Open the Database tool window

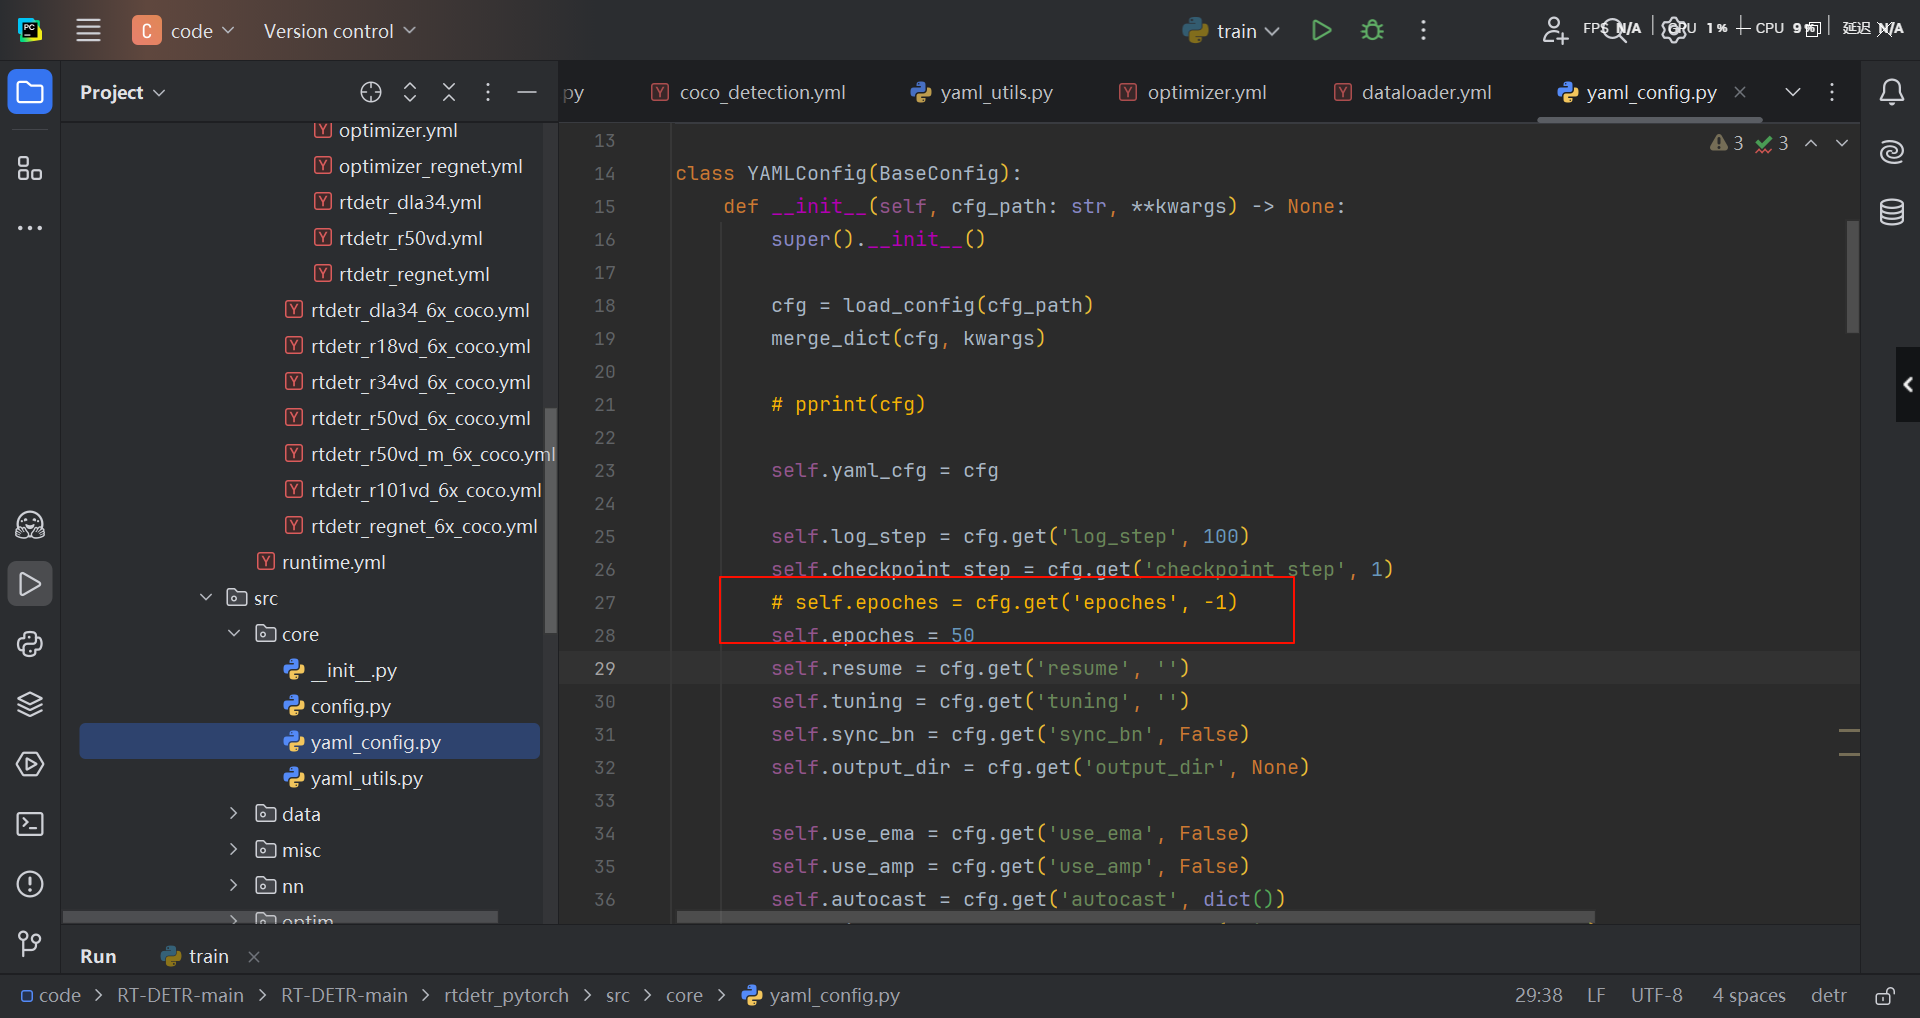tap(1891, 212)
